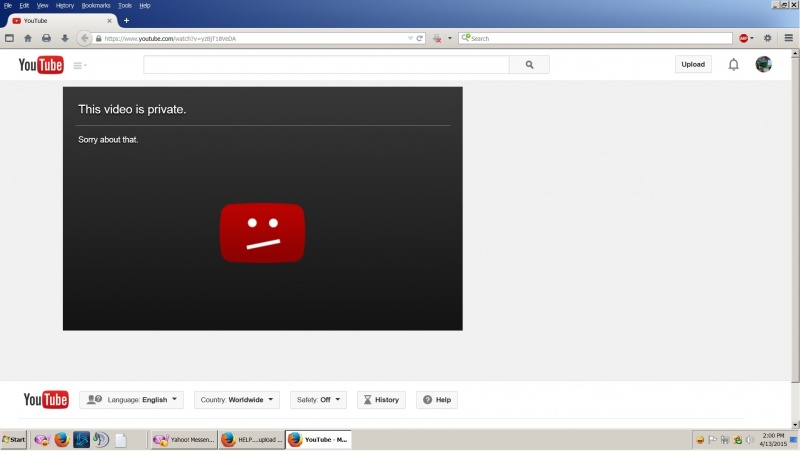The height and width of the screenshot is (451, 800).
Task: Click the scrollbar up arrow
Action: [x=795, y=53]
